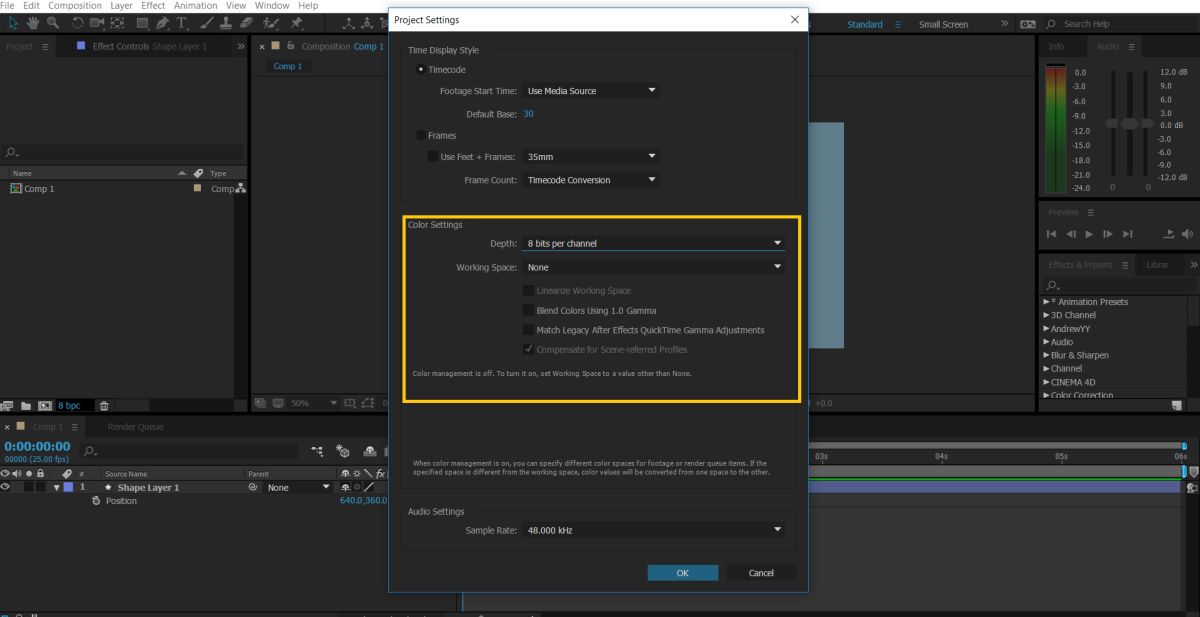The image size is (1200, 617).
Task: Open the Footage Start Time dropdown
Action: tap(590, 91)
